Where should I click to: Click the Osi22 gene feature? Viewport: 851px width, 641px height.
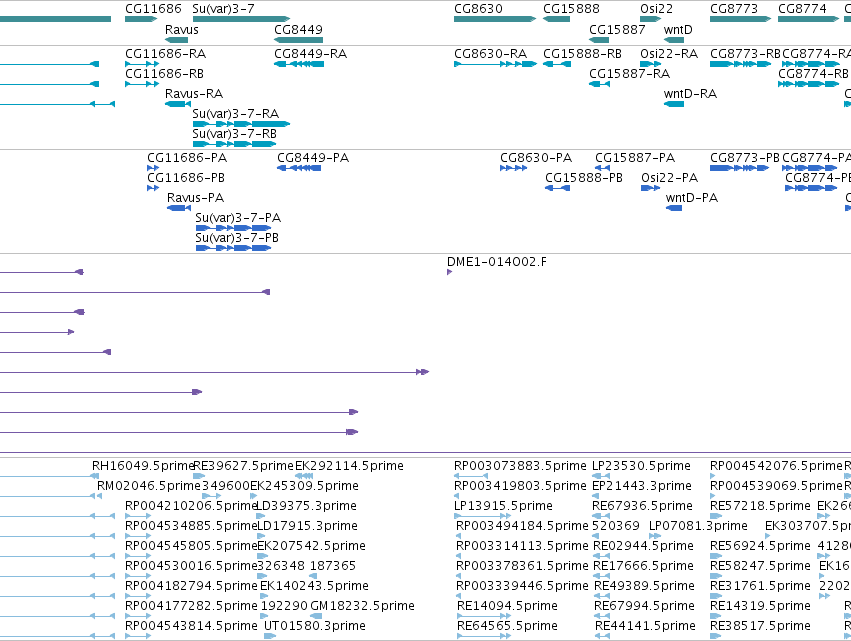tap(651, 19)
